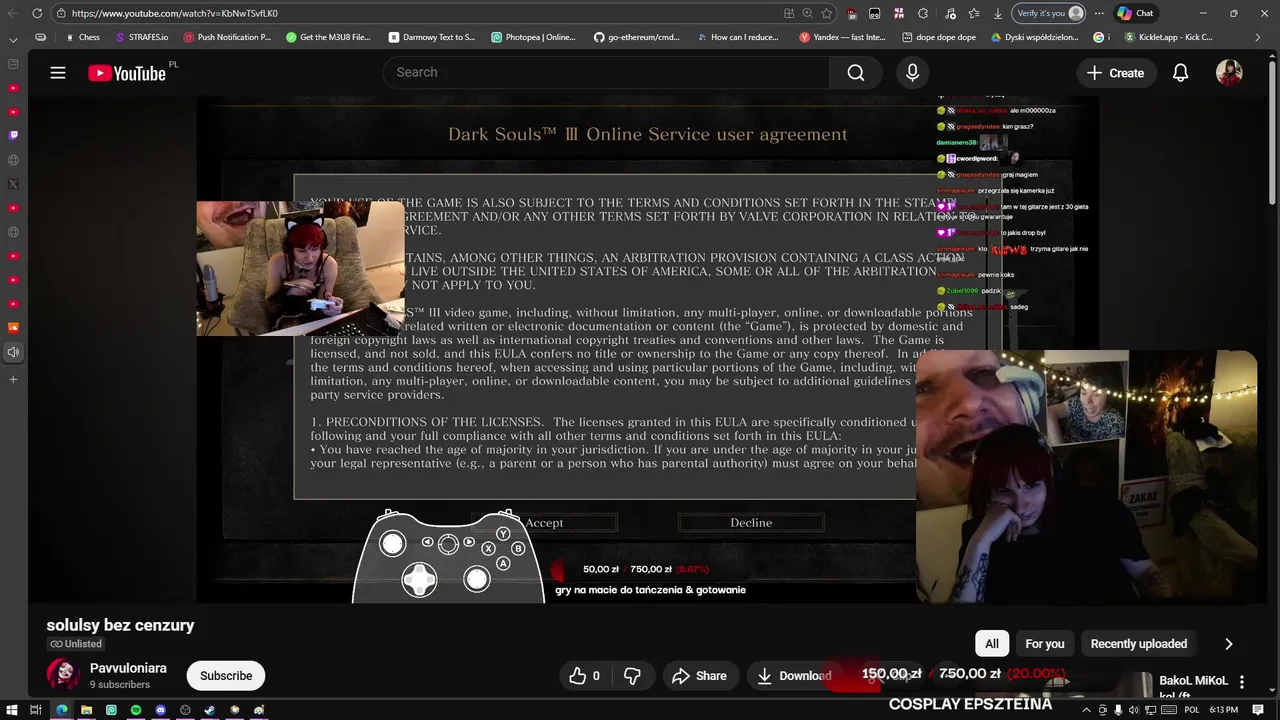Open the YouTube account avatar menu
The width and height of the screenshot is (1280, 720).
(x=1229, y=73)
